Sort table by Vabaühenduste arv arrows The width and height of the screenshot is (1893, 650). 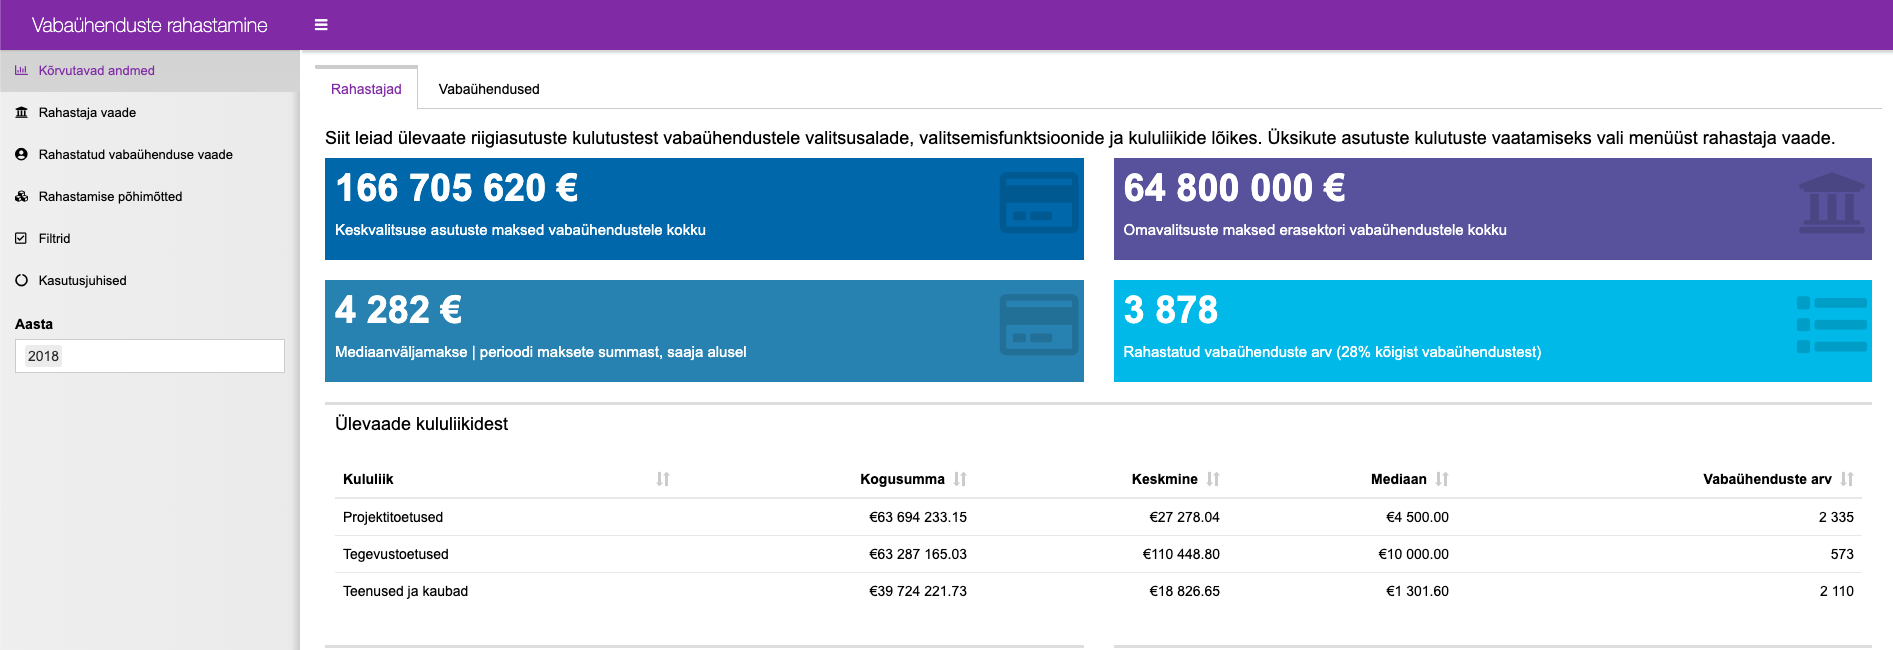pyautogui.click(x=1847, y=479)
